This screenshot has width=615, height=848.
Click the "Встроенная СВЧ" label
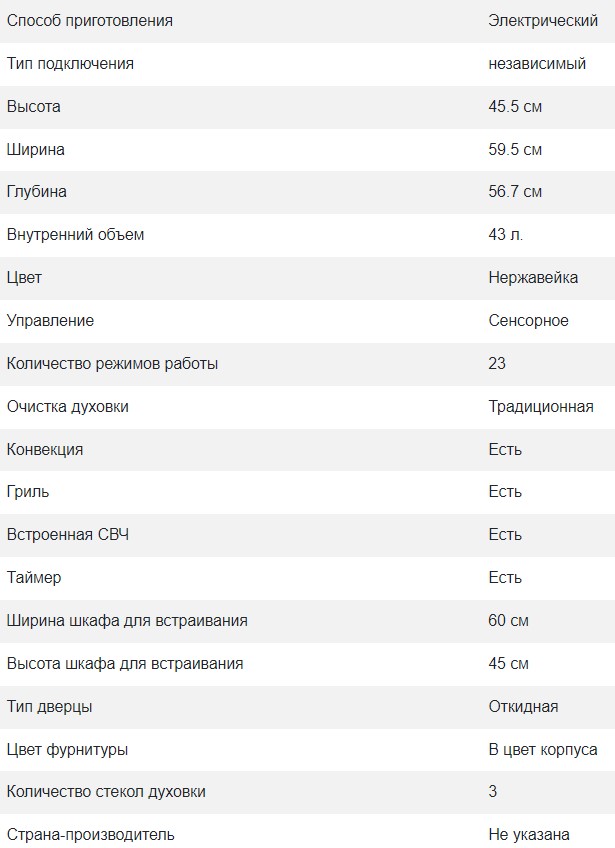coord(68,535)
